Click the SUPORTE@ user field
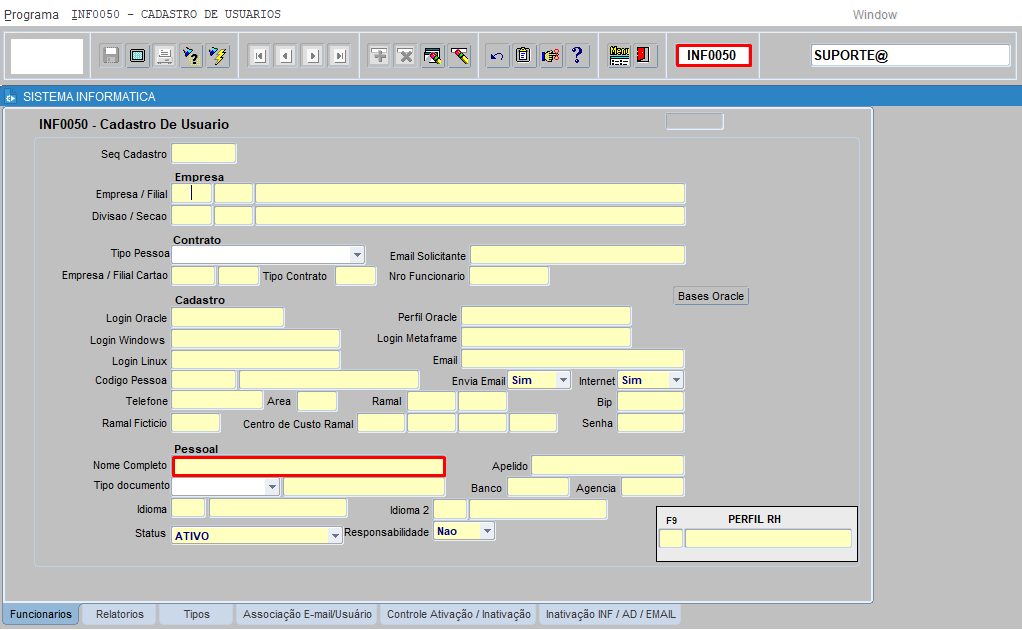 click(910, 55)
